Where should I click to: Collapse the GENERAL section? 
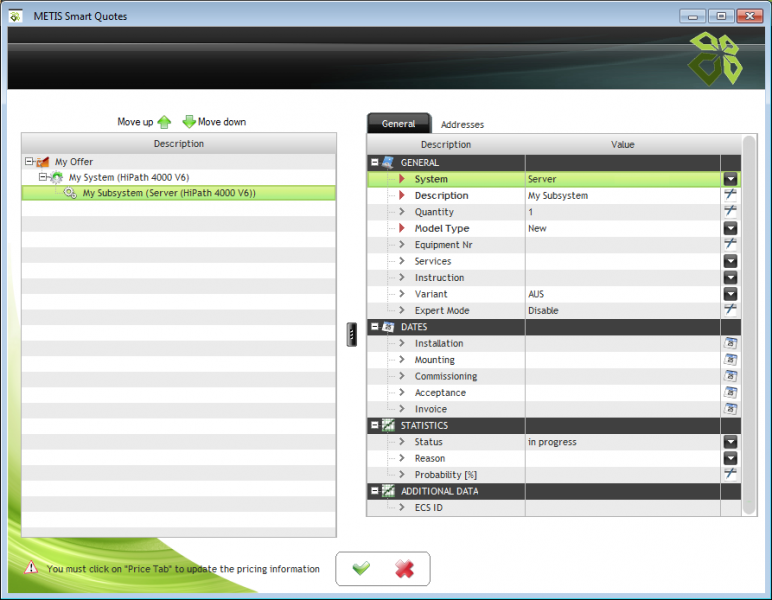click(x=375, y=162)
